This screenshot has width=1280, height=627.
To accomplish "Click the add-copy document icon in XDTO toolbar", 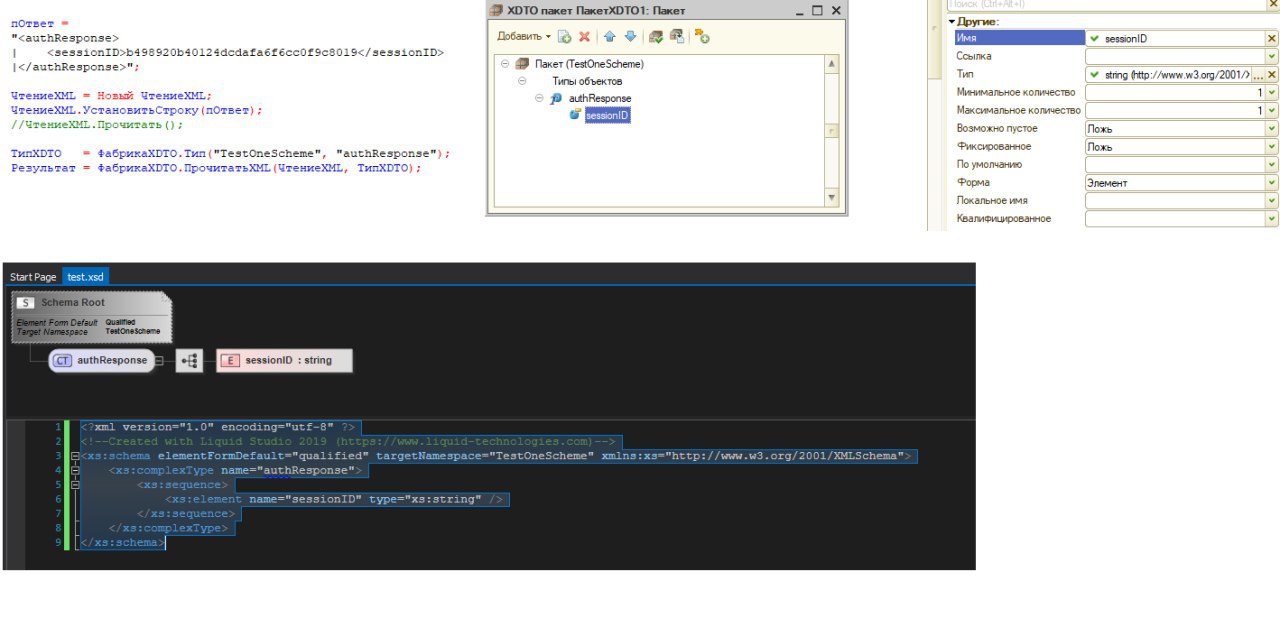I will point(564,37).
